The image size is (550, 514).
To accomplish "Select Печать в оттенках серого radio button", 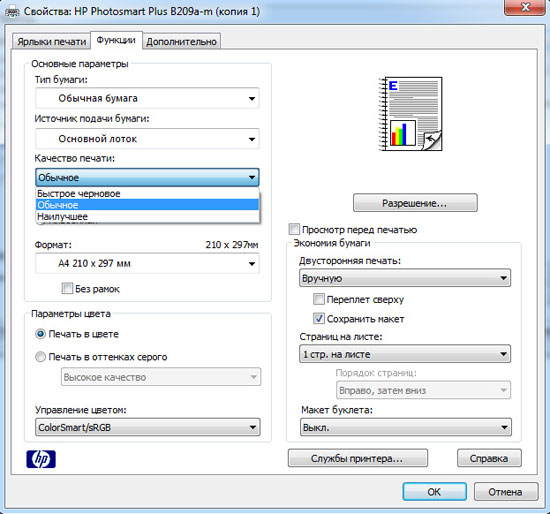I will click(40, 357).
